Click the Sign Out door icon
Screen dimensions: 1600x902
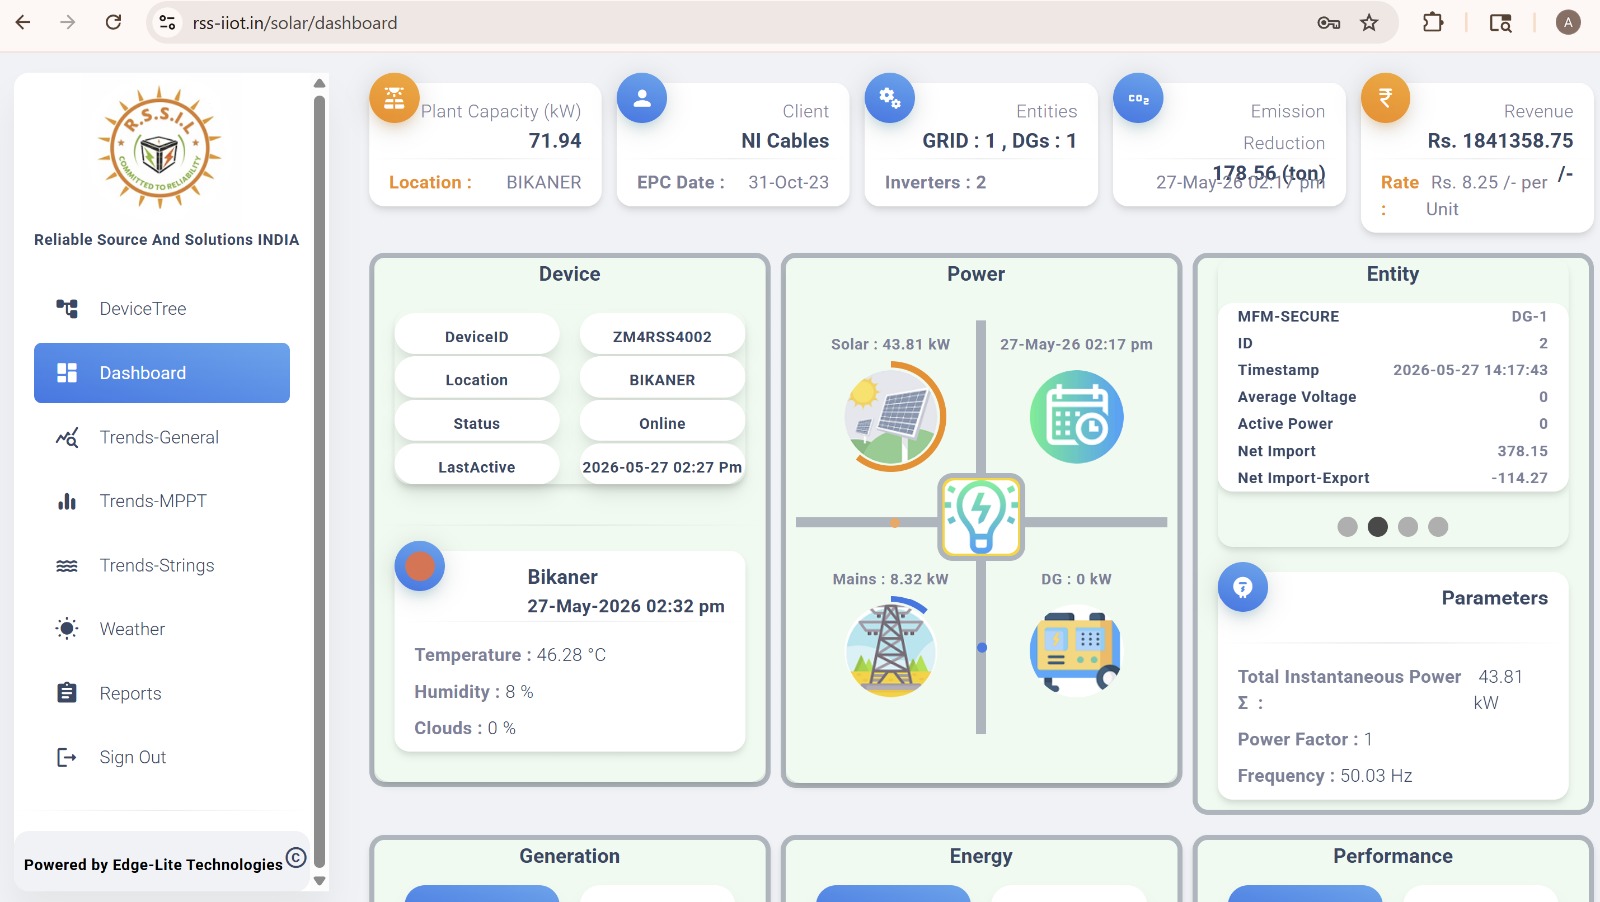point(67,757)
